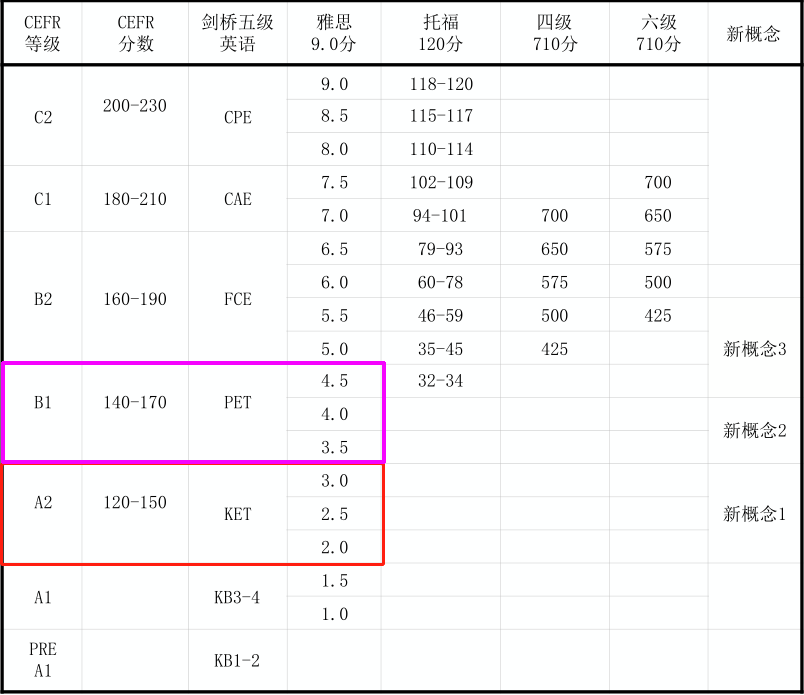The image size is (804, 695).
Task: Select the 四级 710分 header
Action: coord(554,30)
